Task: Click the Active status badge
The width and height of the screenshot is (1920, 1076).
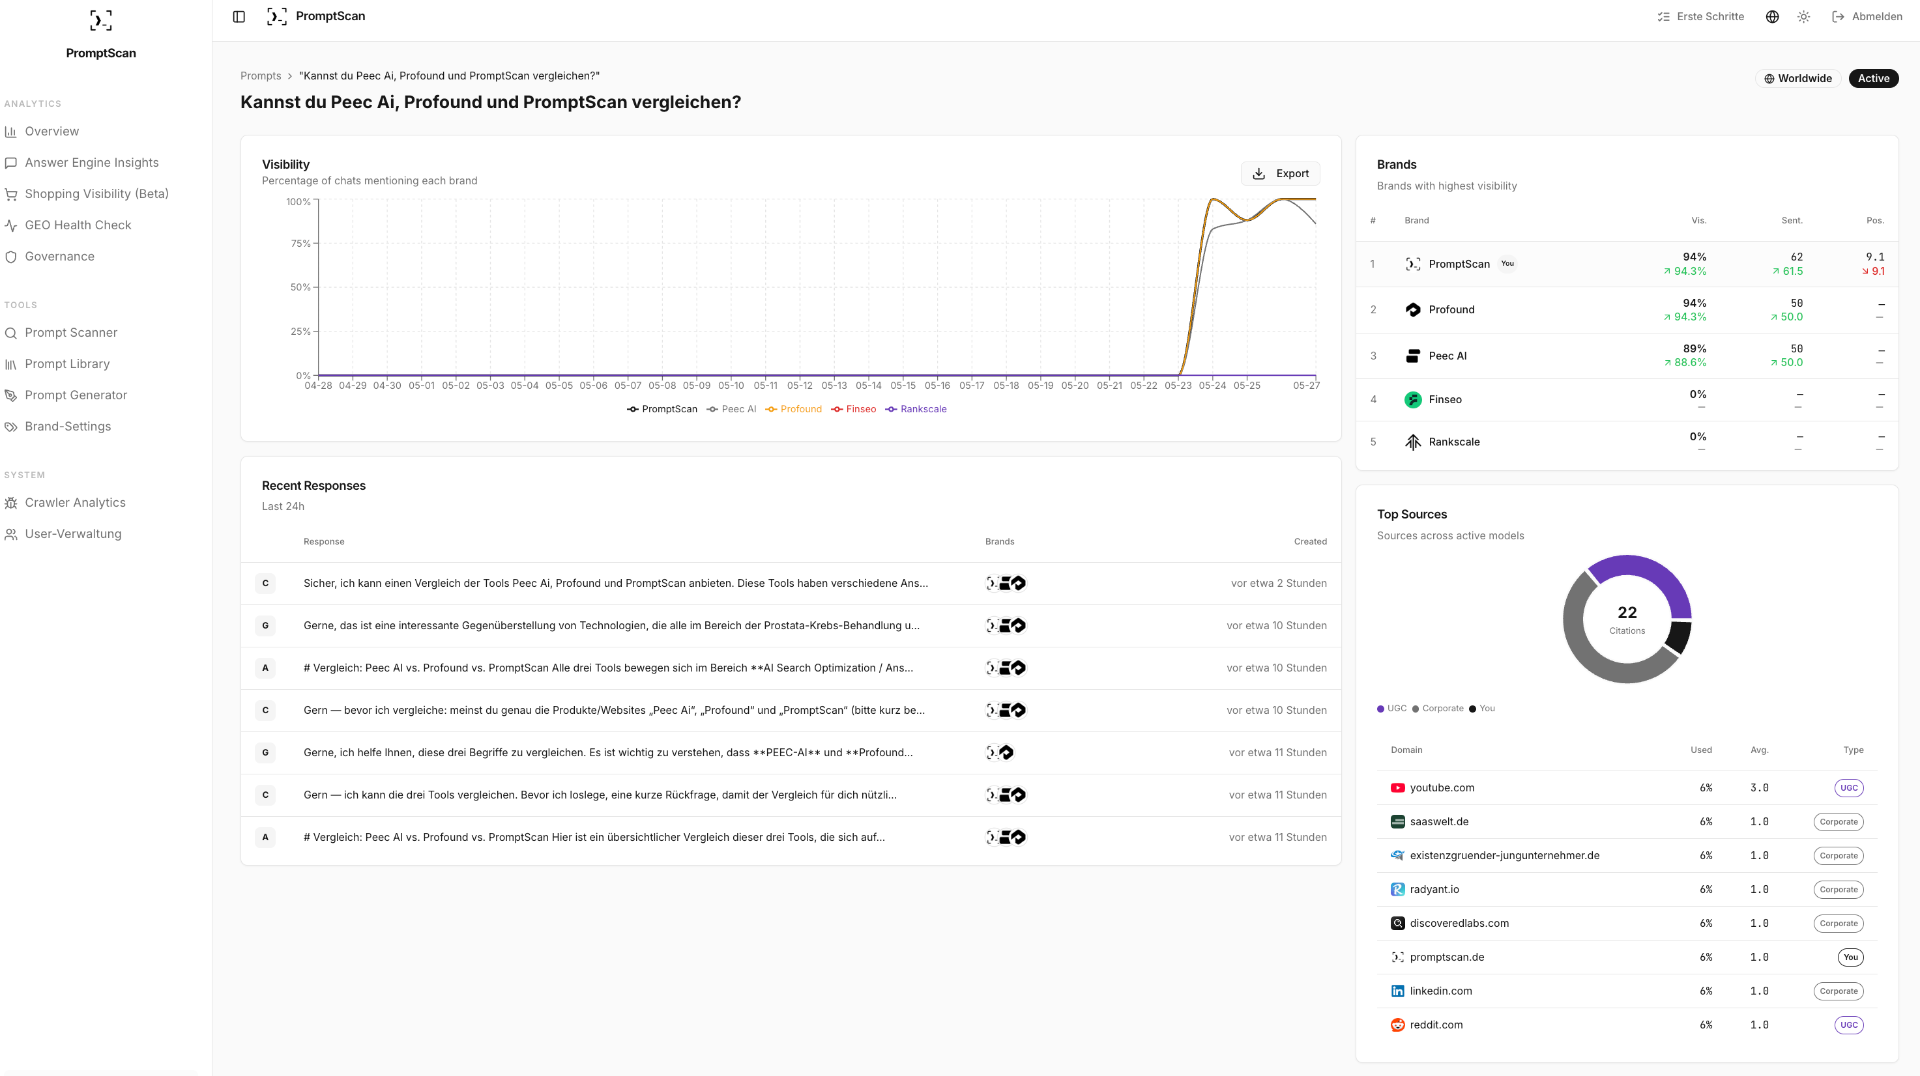Action: 1873,78
